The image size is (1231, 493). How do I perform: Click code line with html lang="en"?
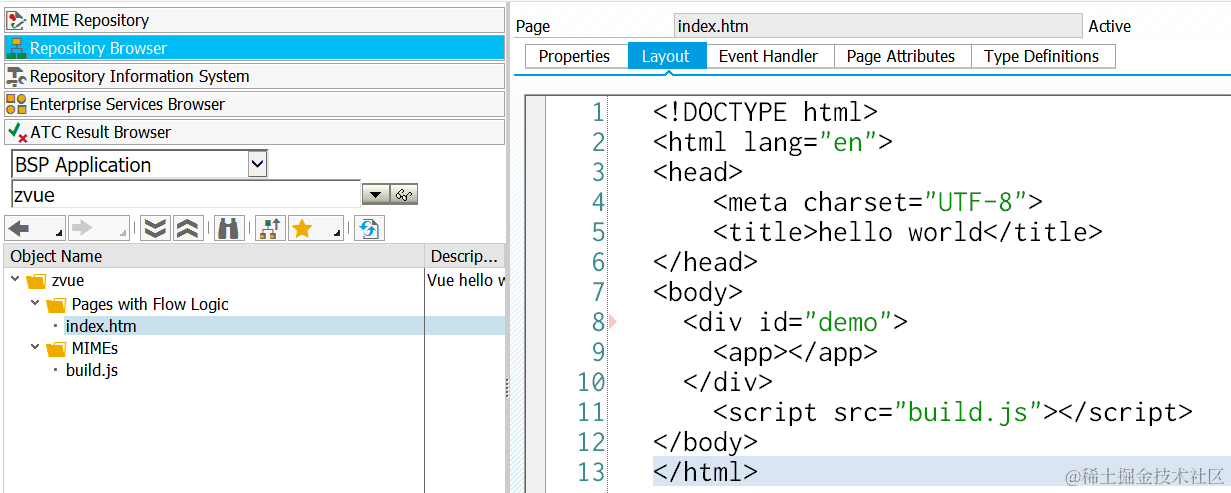[x=773, y=141]
